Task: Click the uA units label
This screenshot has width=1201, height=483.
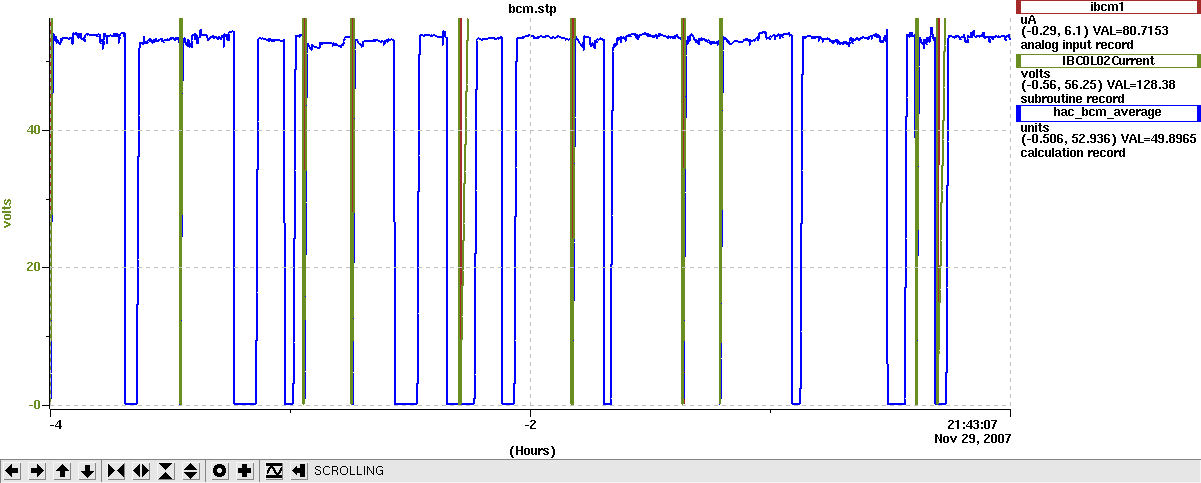Action: click(1028, 20)
